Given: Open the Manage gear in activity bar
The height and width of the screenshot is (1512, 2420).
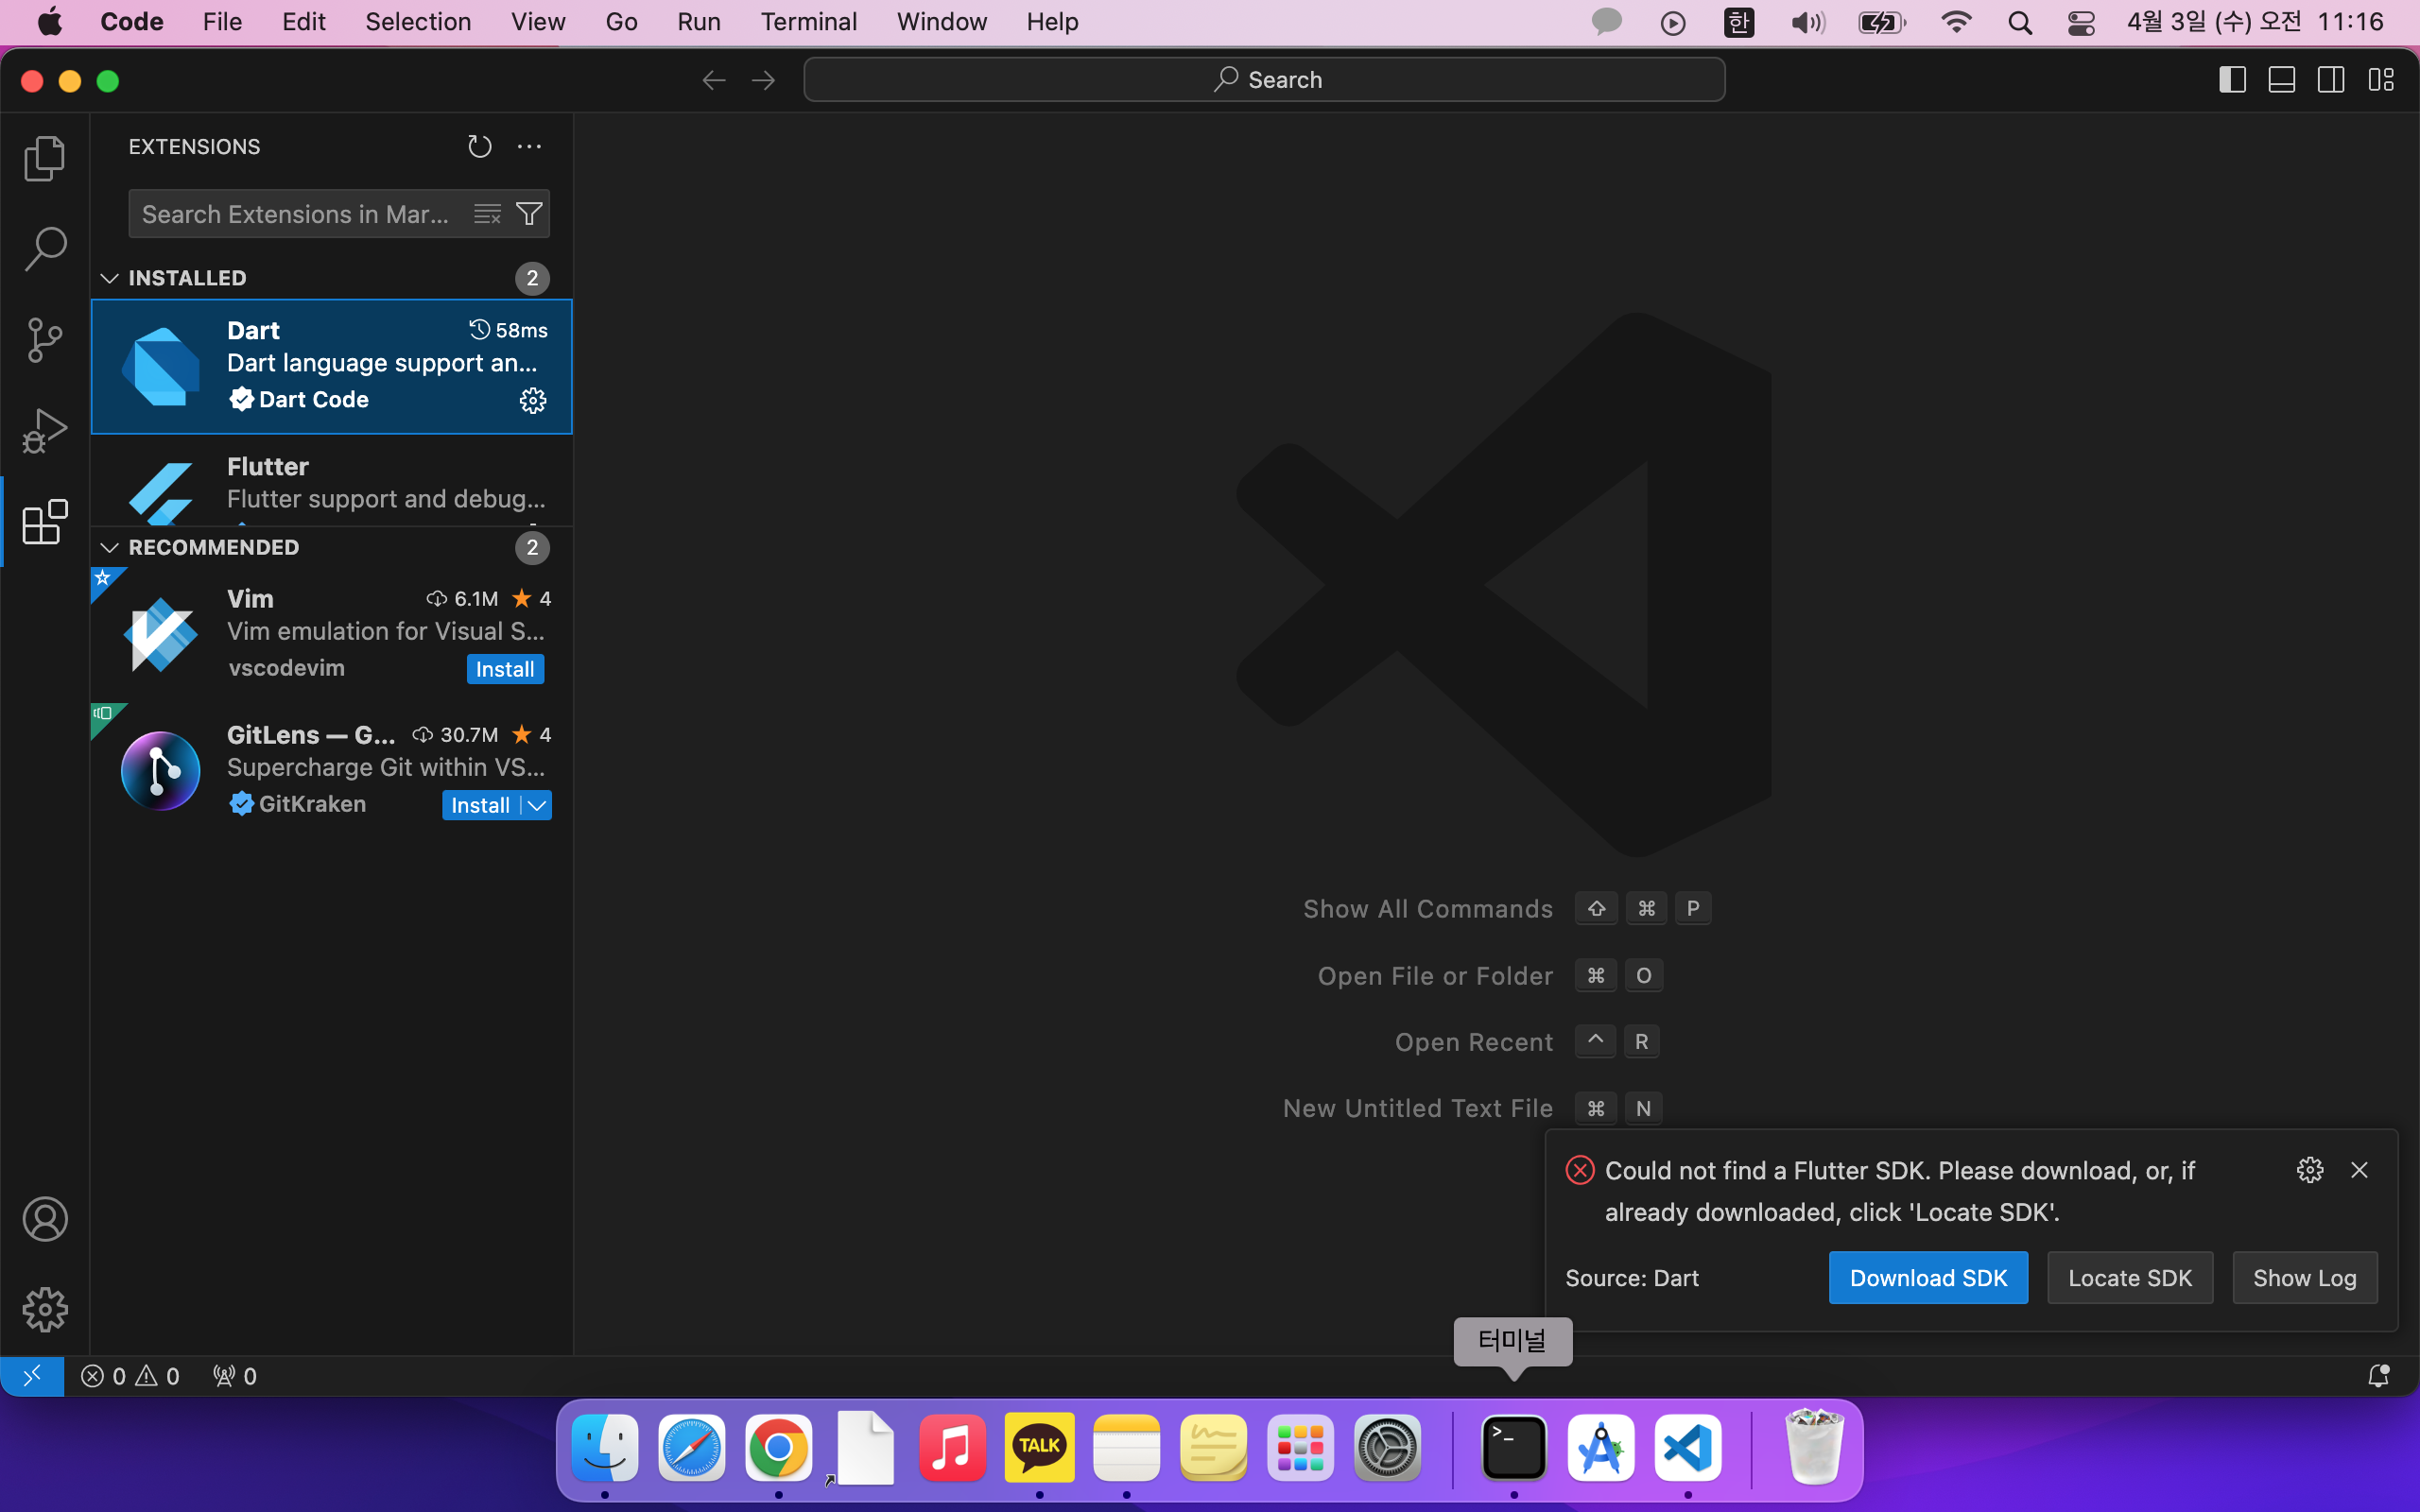Looking at the screenshot, I should [x=45, y=1309].
